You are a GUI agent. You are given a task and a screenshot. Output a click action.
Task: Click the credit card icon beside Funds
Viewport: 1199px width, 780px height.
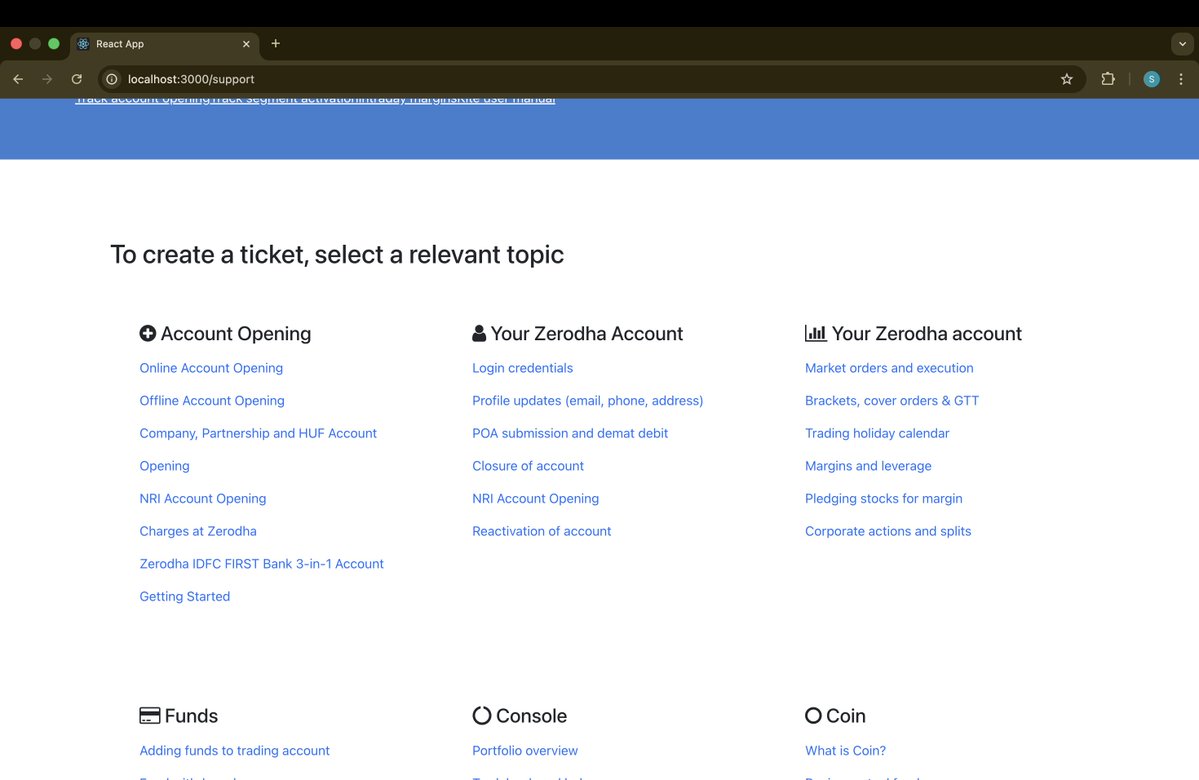[x=150, y=716]
